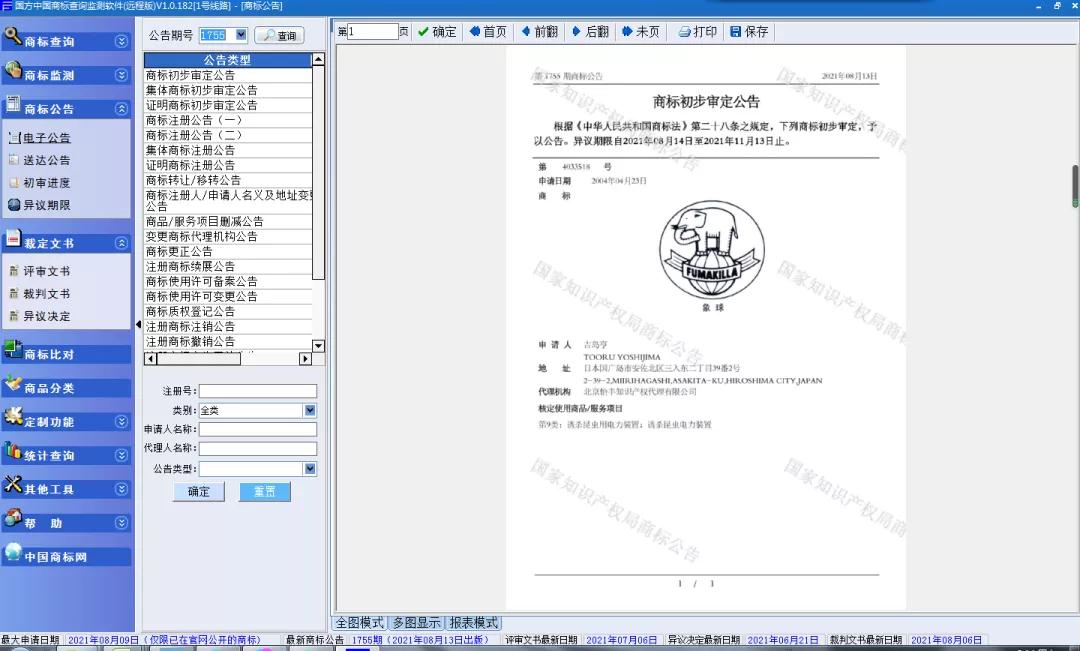
Task: Open 商品分类 from the sidebar
Action: (x=48, y=388)
